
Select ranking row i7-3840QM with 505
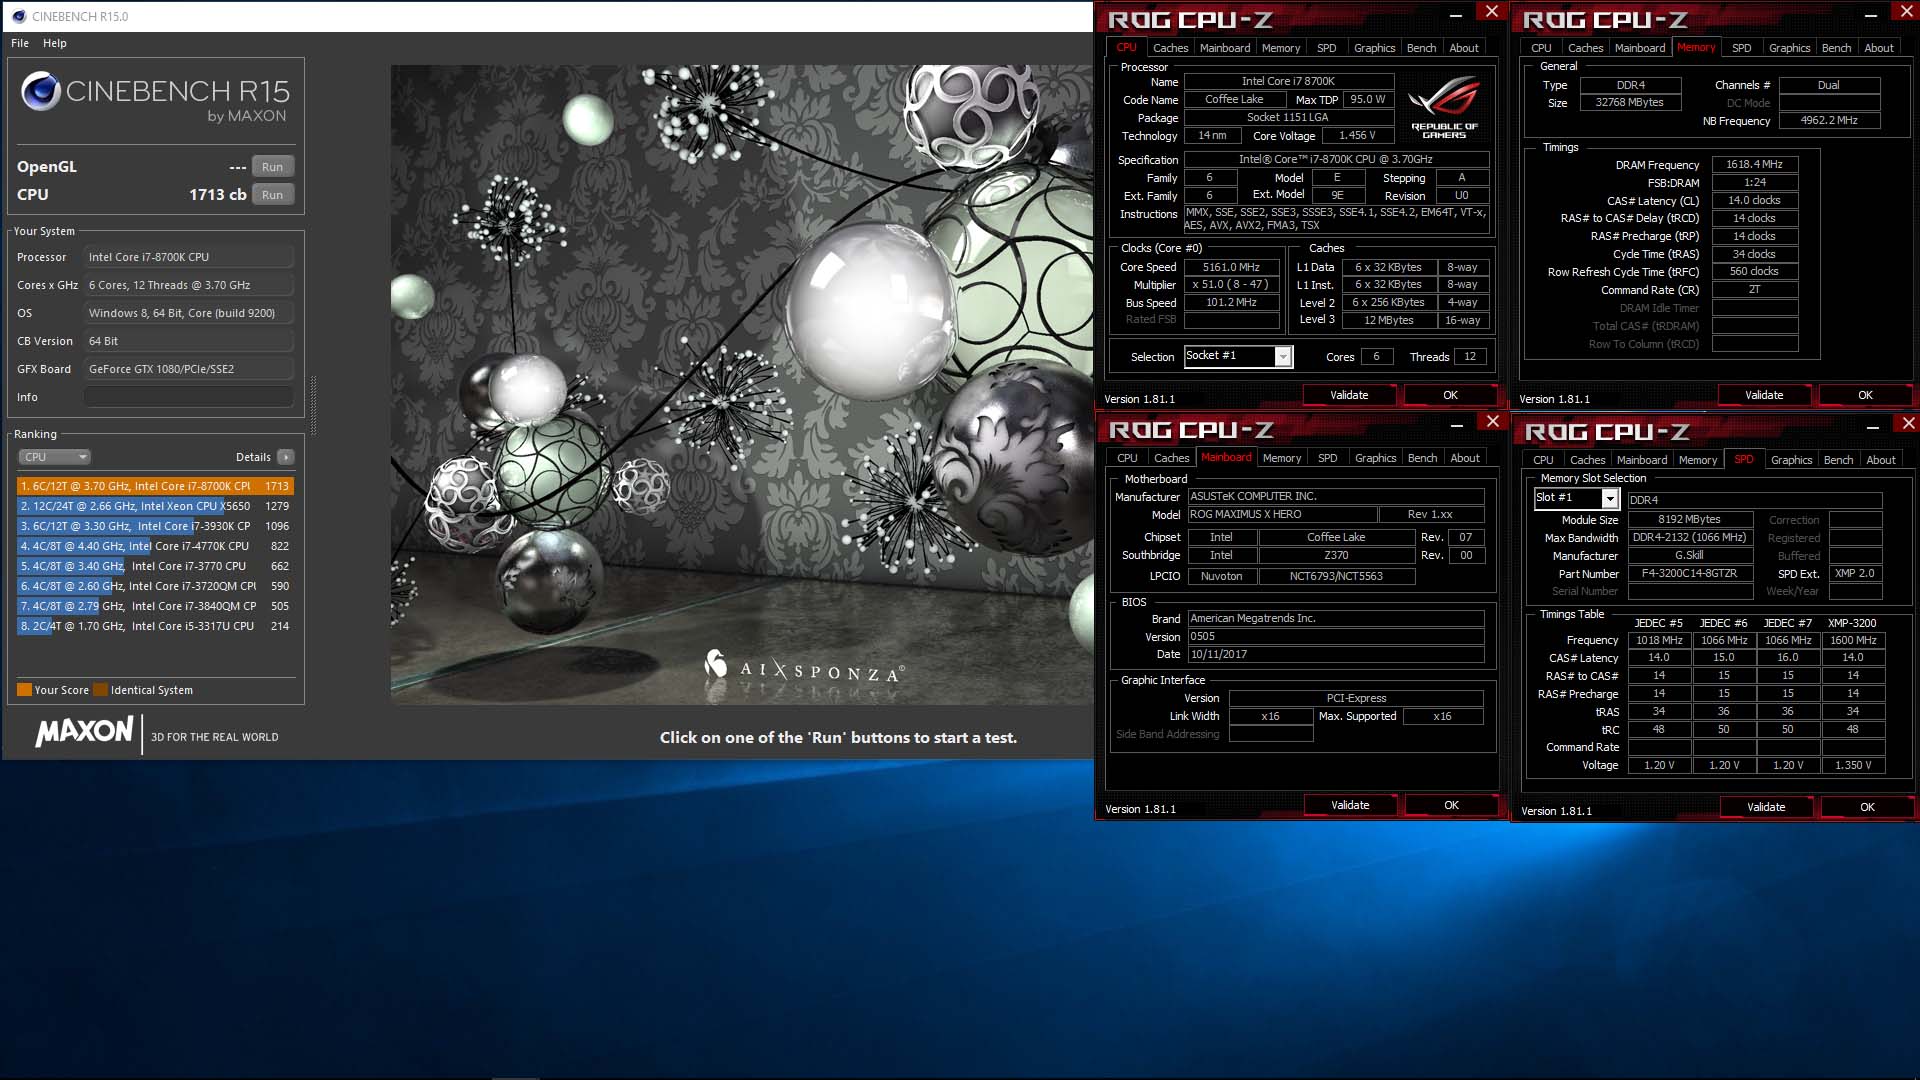(x=155, y=606)
